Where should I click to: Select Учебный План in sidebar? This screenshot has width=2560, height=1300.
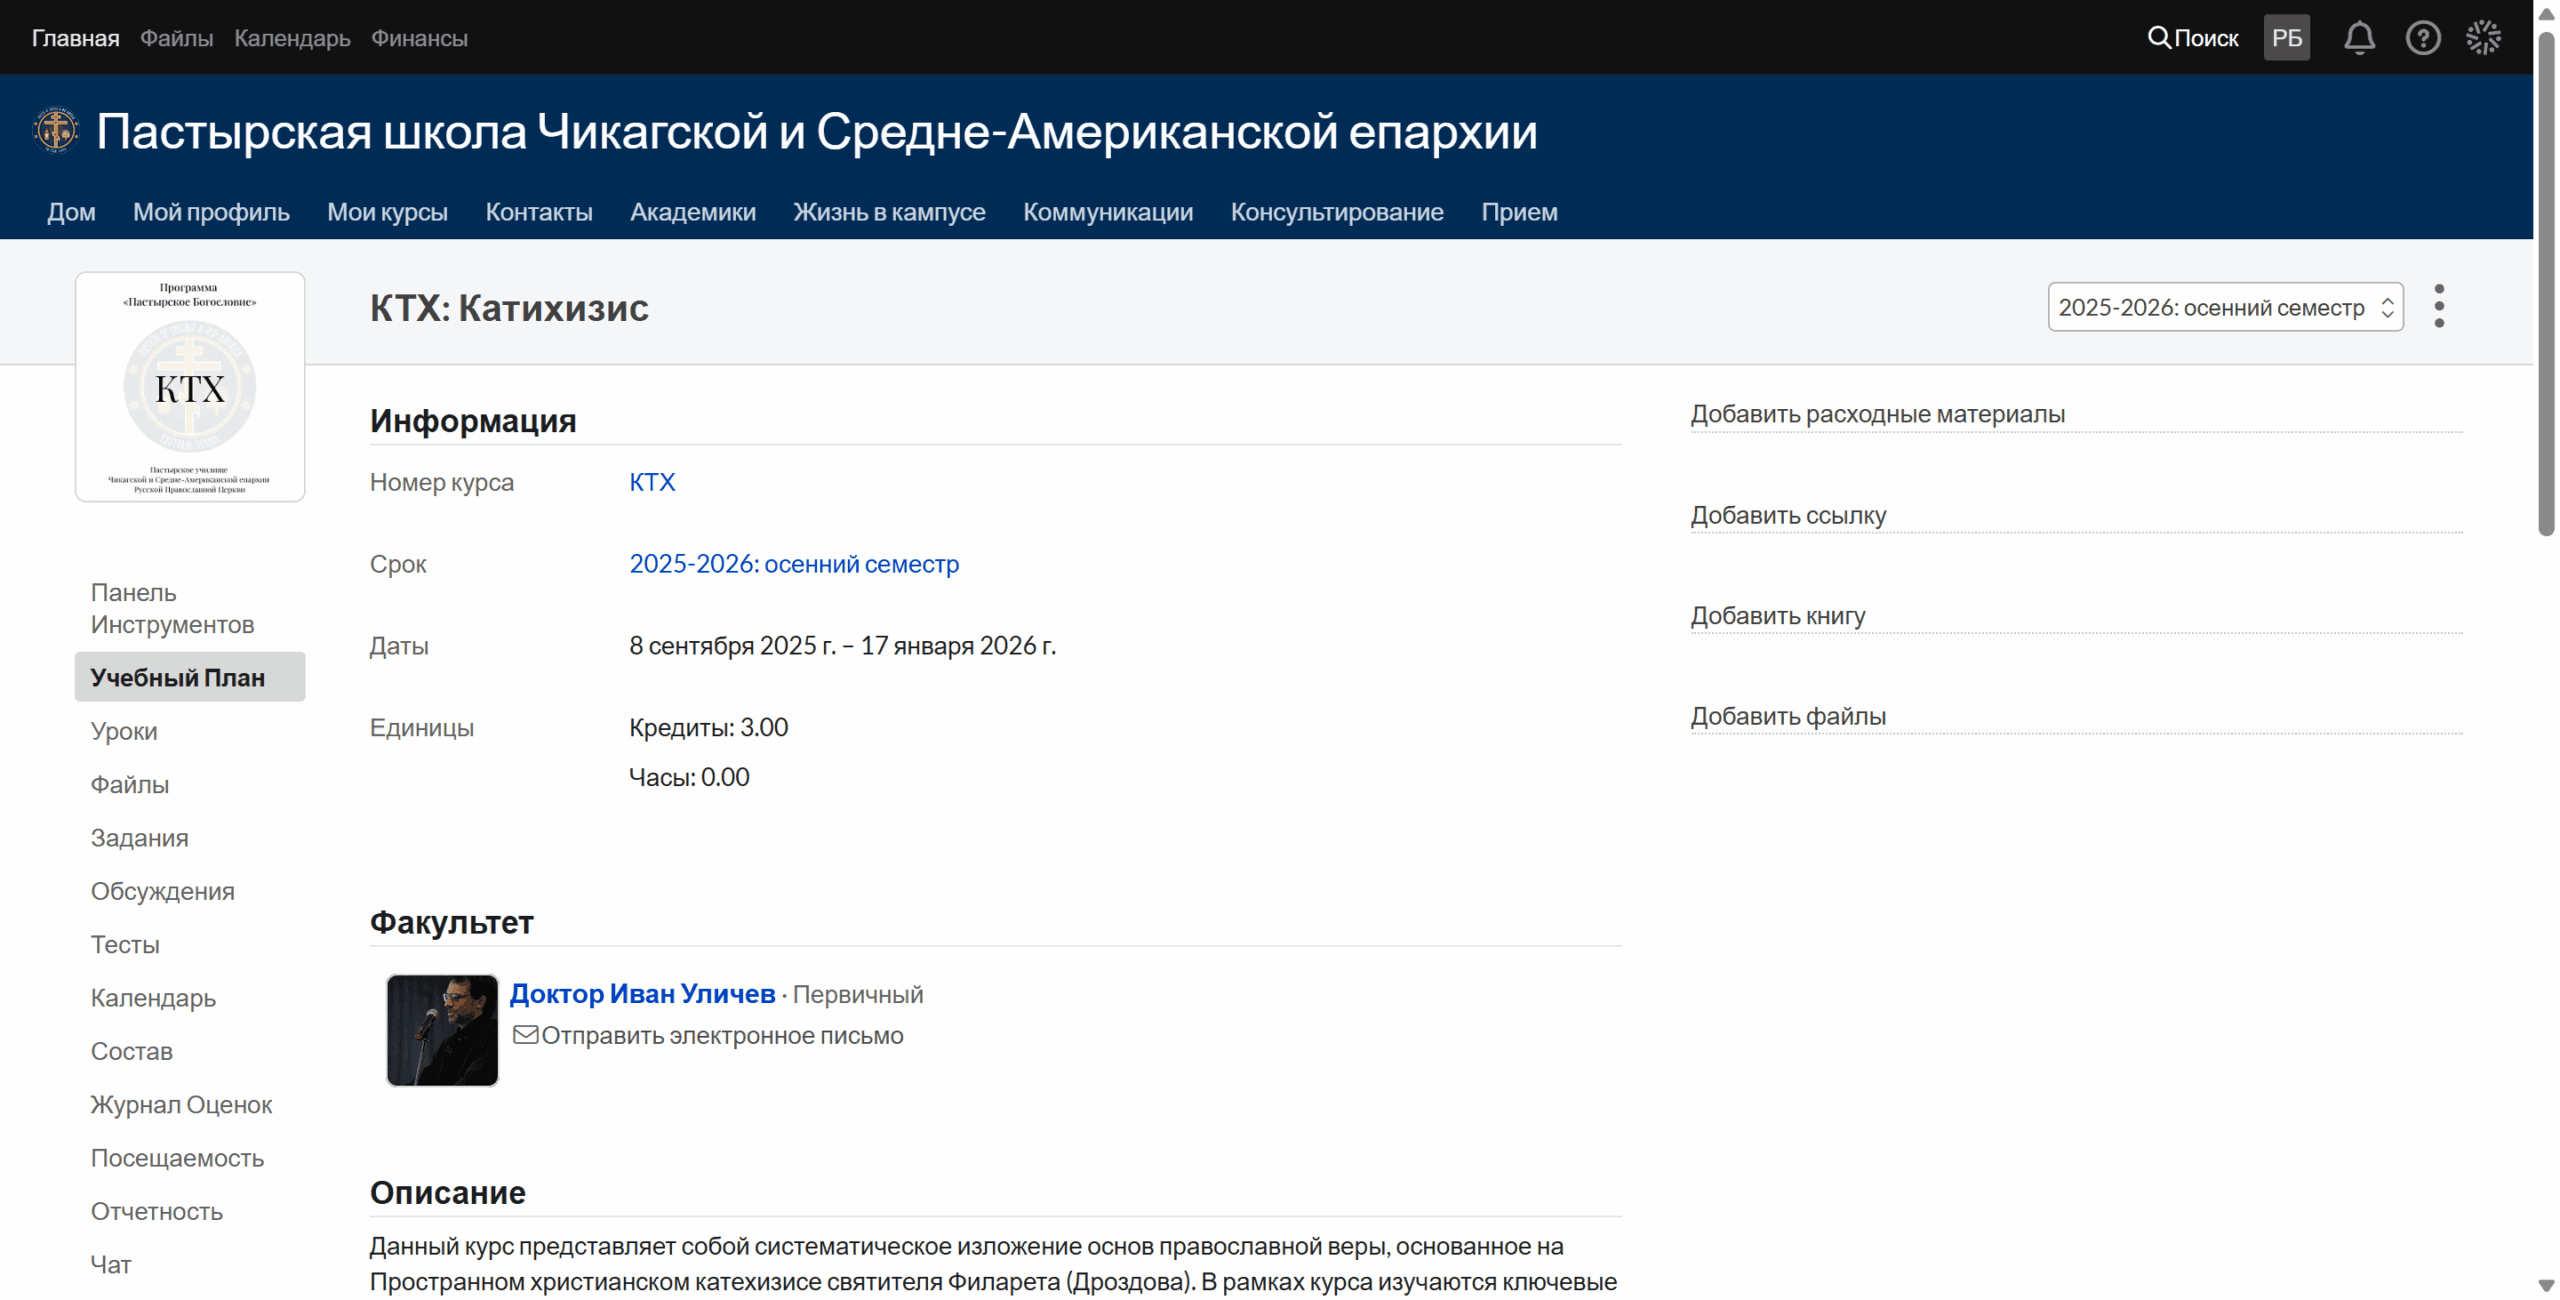(190, 677)
